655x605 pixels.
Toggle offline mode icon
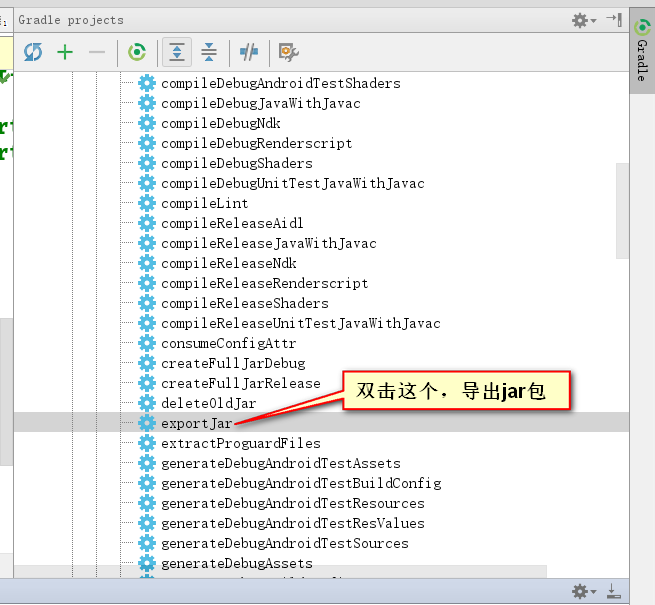tap(249, 52)
